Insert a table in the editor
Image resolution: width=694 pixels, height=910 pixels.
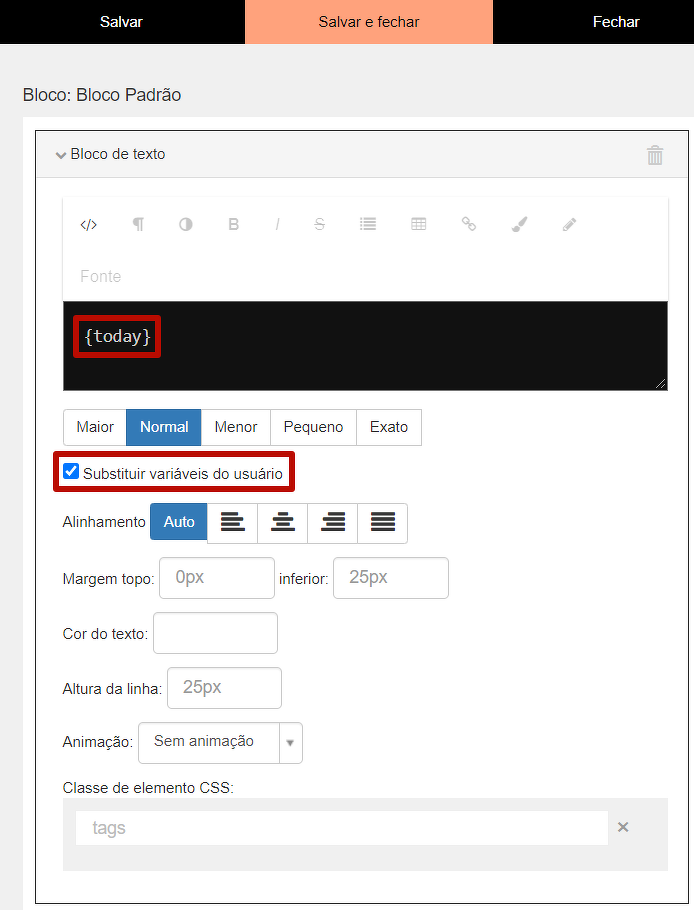(419, 225)
